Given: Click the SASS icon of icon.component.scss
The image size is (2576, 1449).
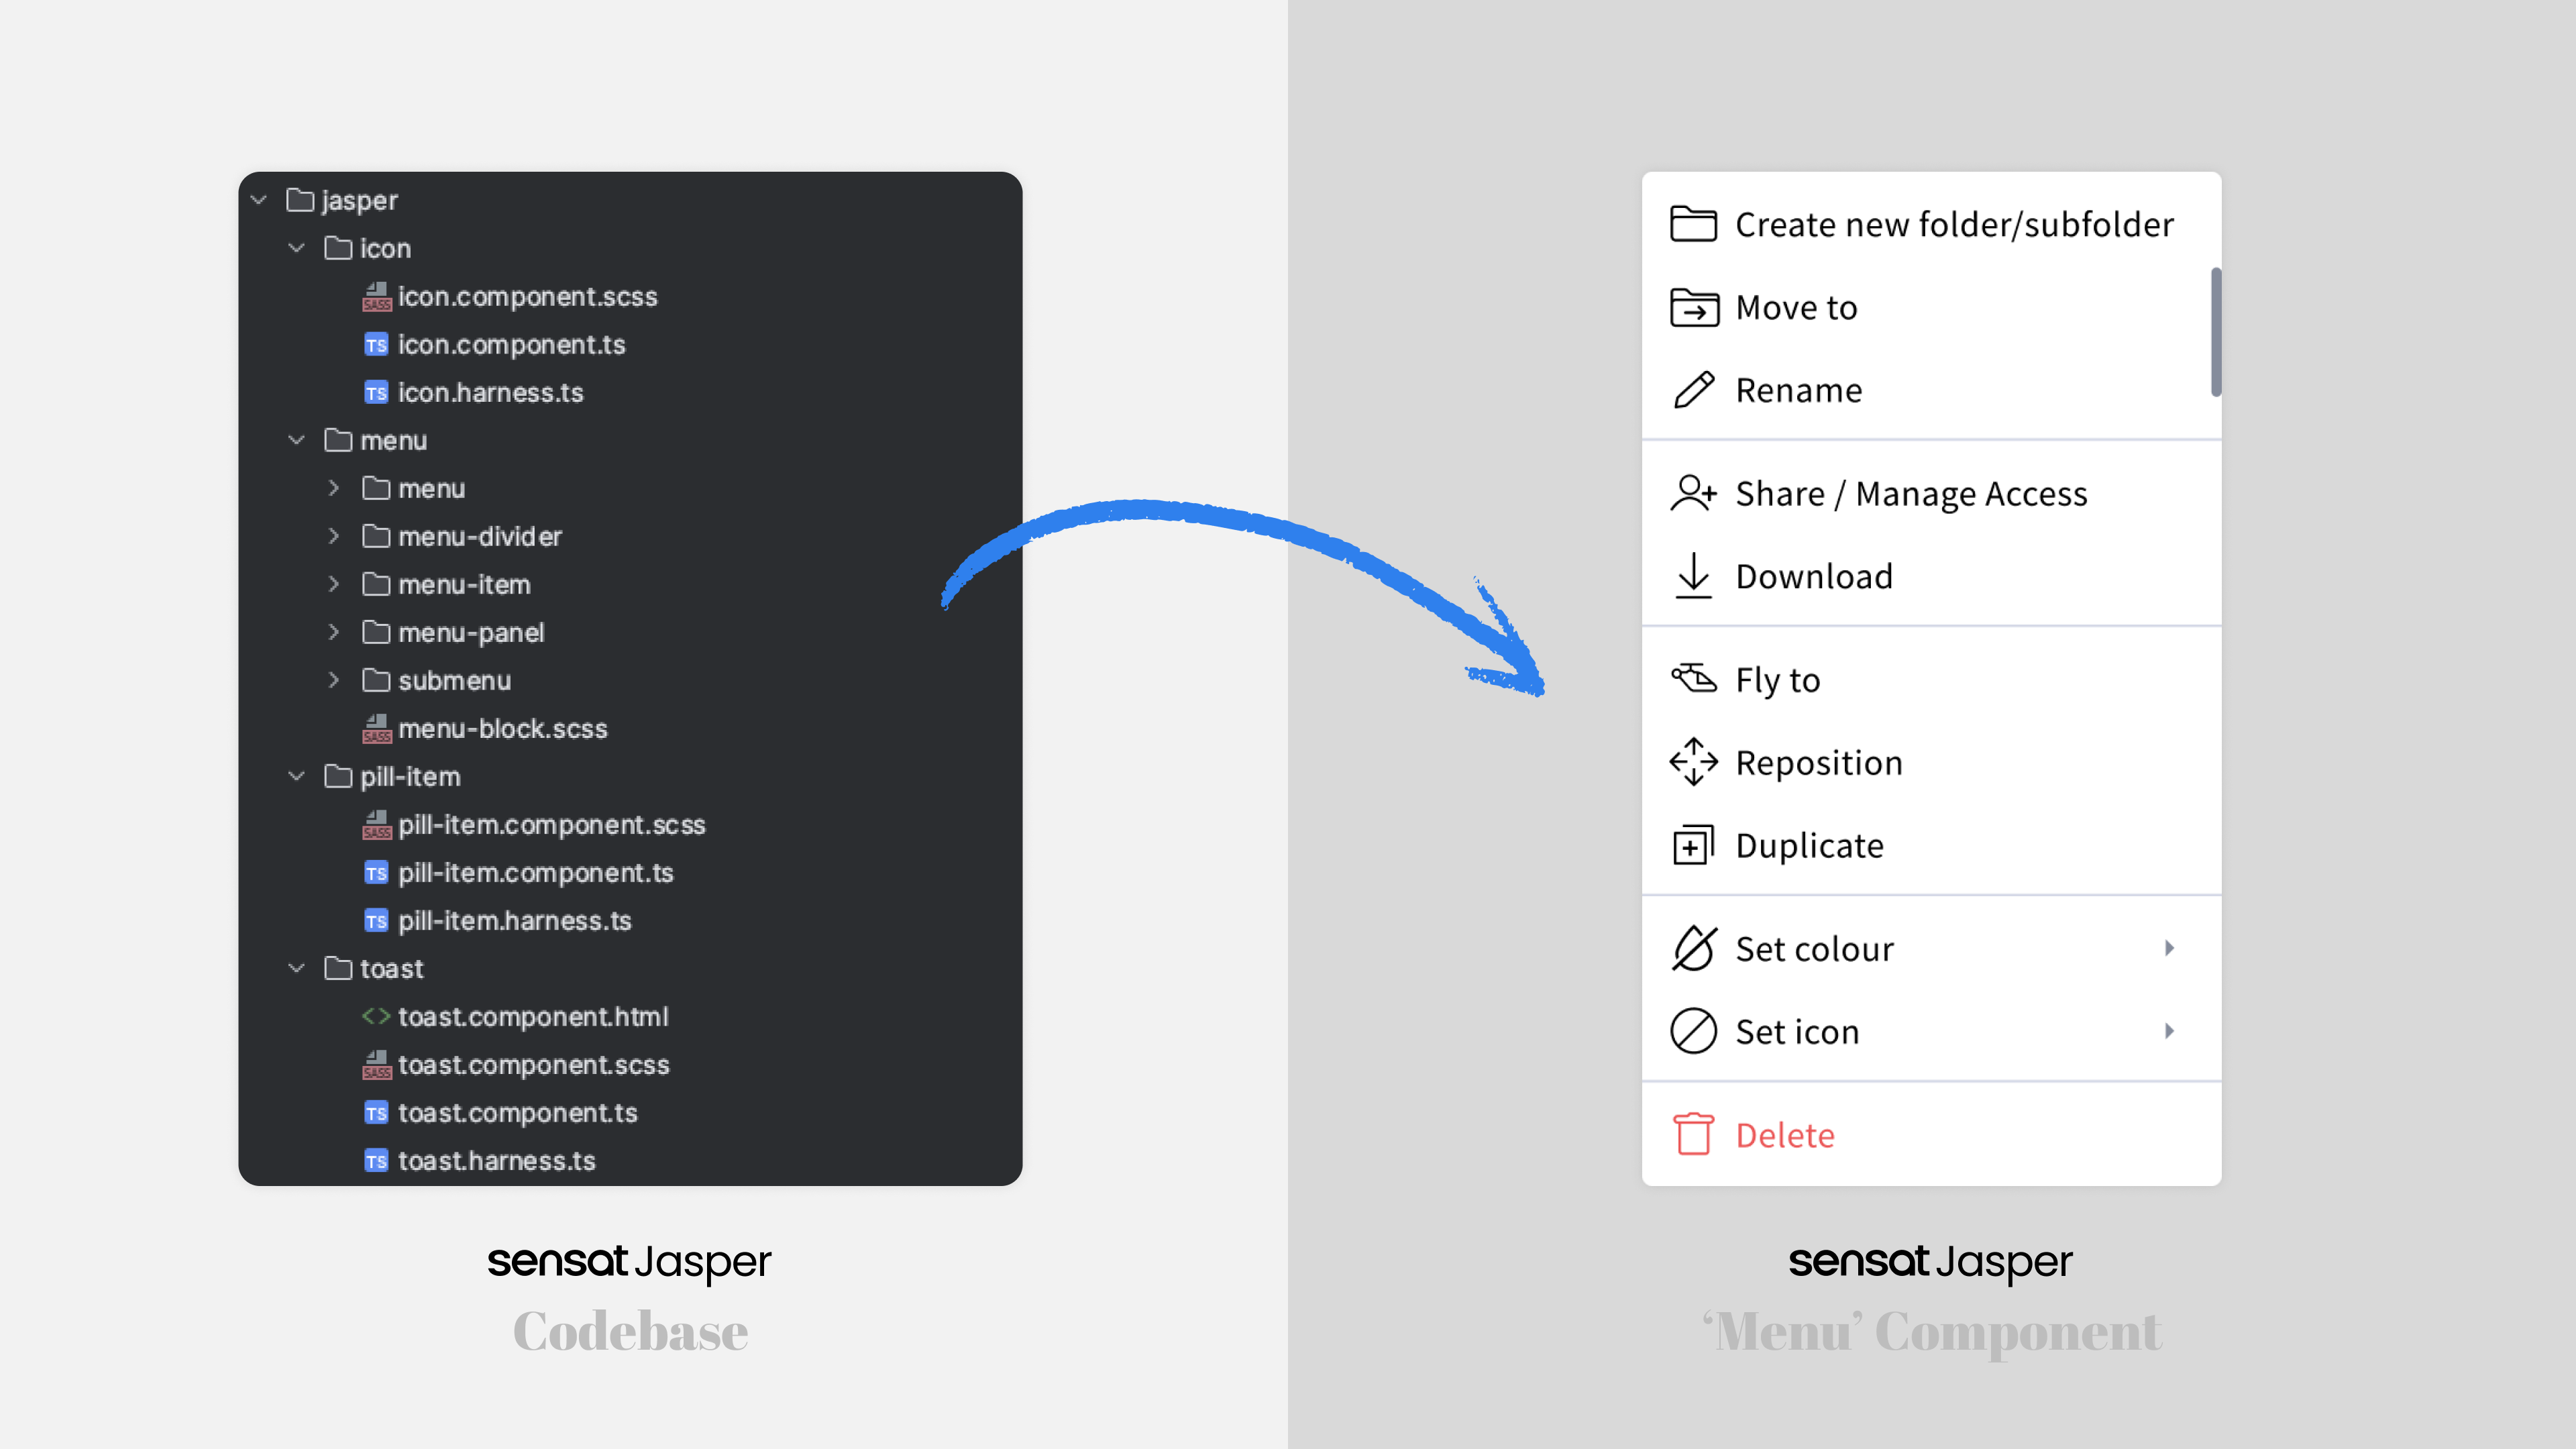Looking at the screenshot, I should 376,296.
